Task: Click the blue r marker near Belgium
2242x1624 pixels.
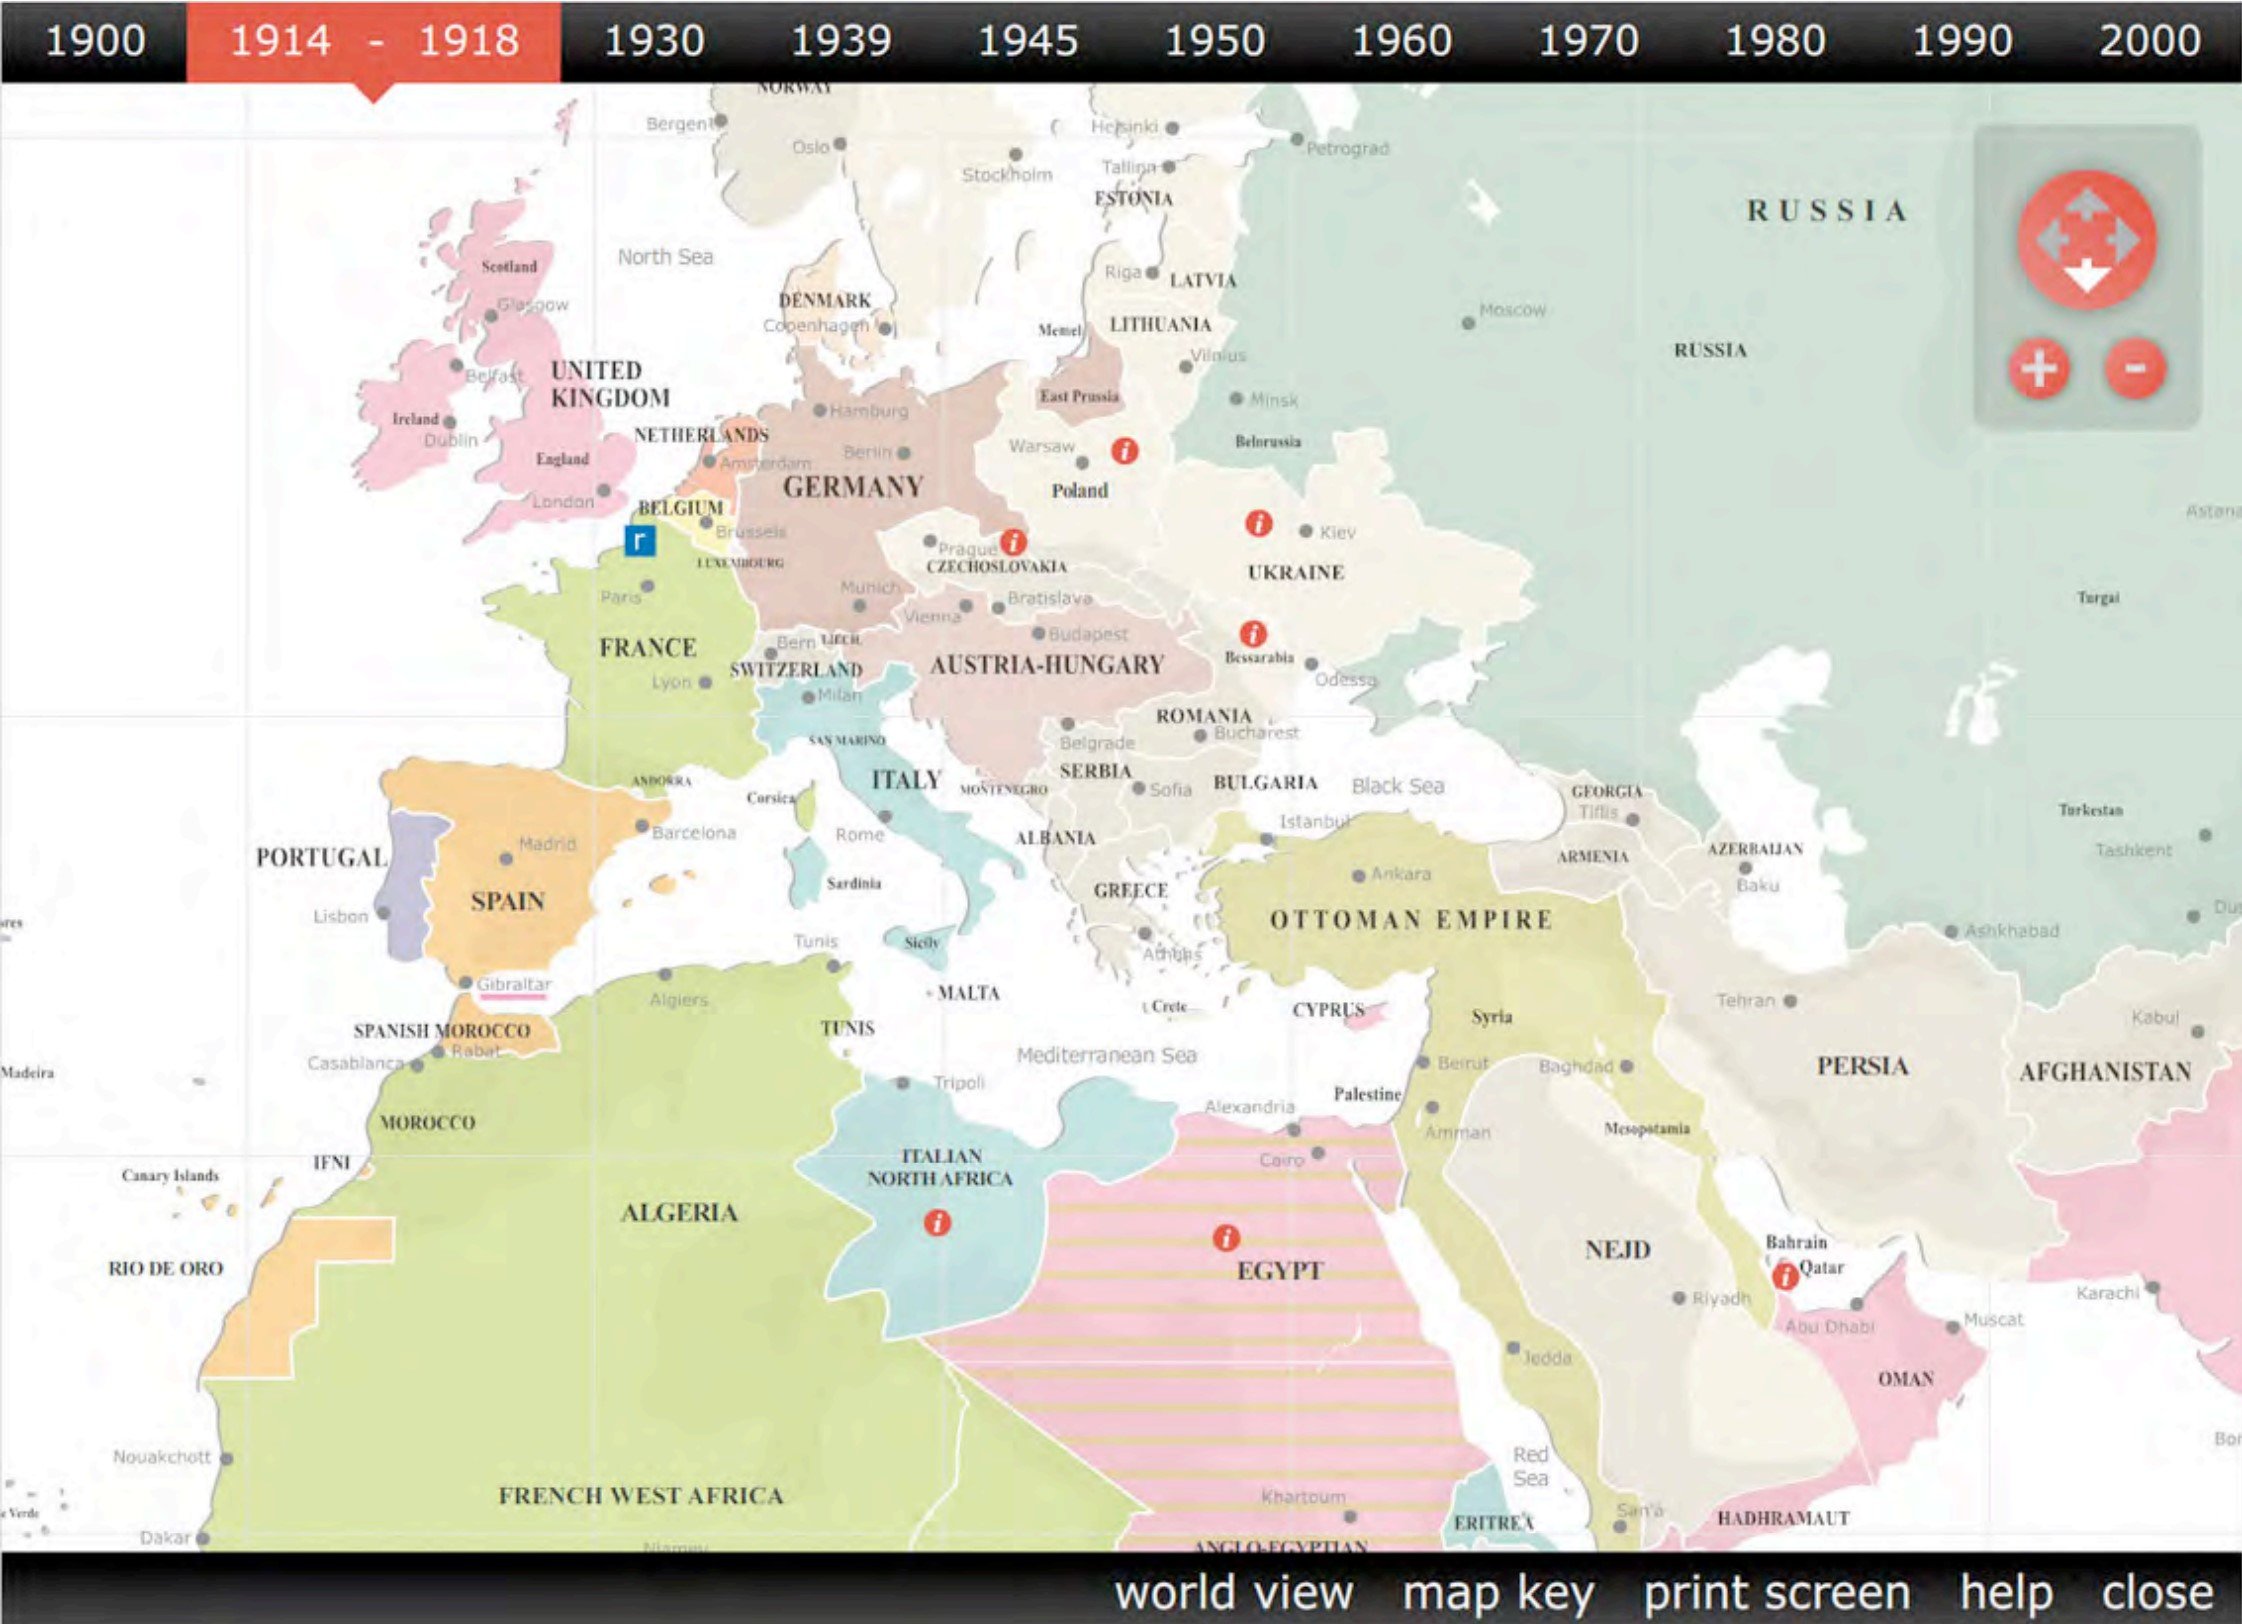Action: [639, 540]
